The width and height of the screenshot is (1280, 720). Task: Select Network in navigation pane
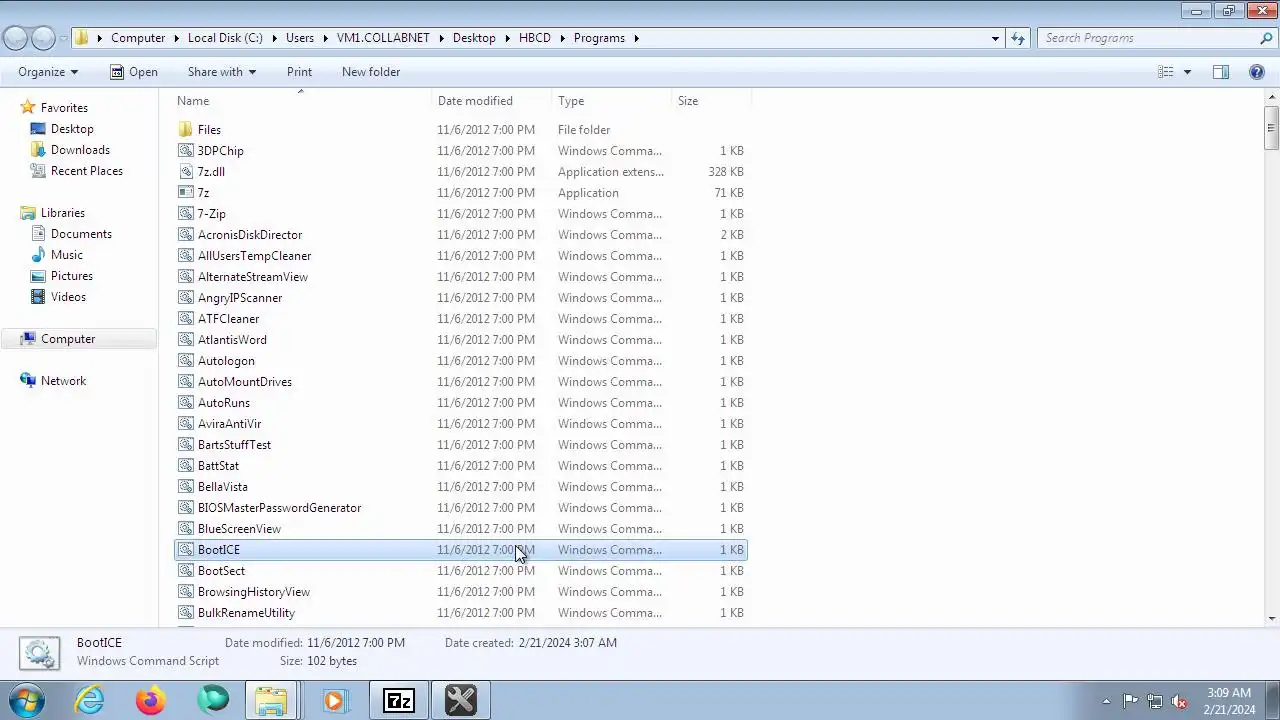[63, 381]
